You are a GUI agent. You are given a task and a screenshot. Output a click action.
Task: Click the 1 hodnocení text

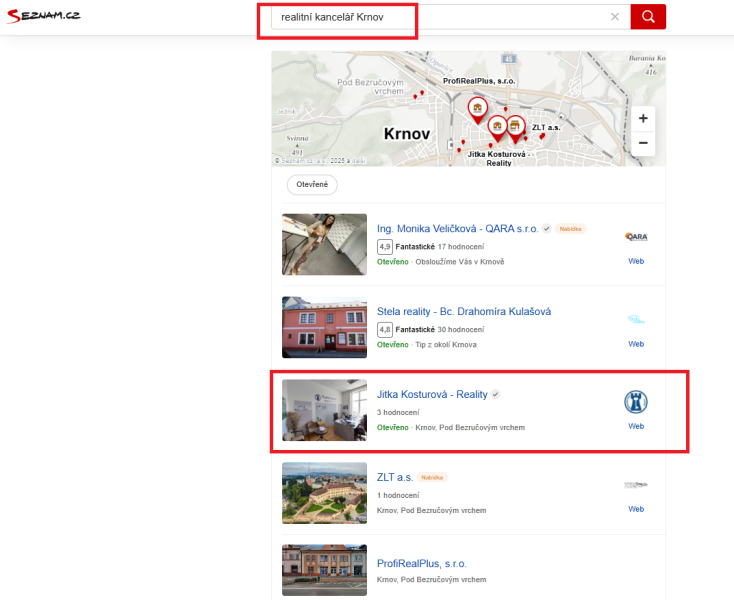pyautogui.click(x=398, y=495)
